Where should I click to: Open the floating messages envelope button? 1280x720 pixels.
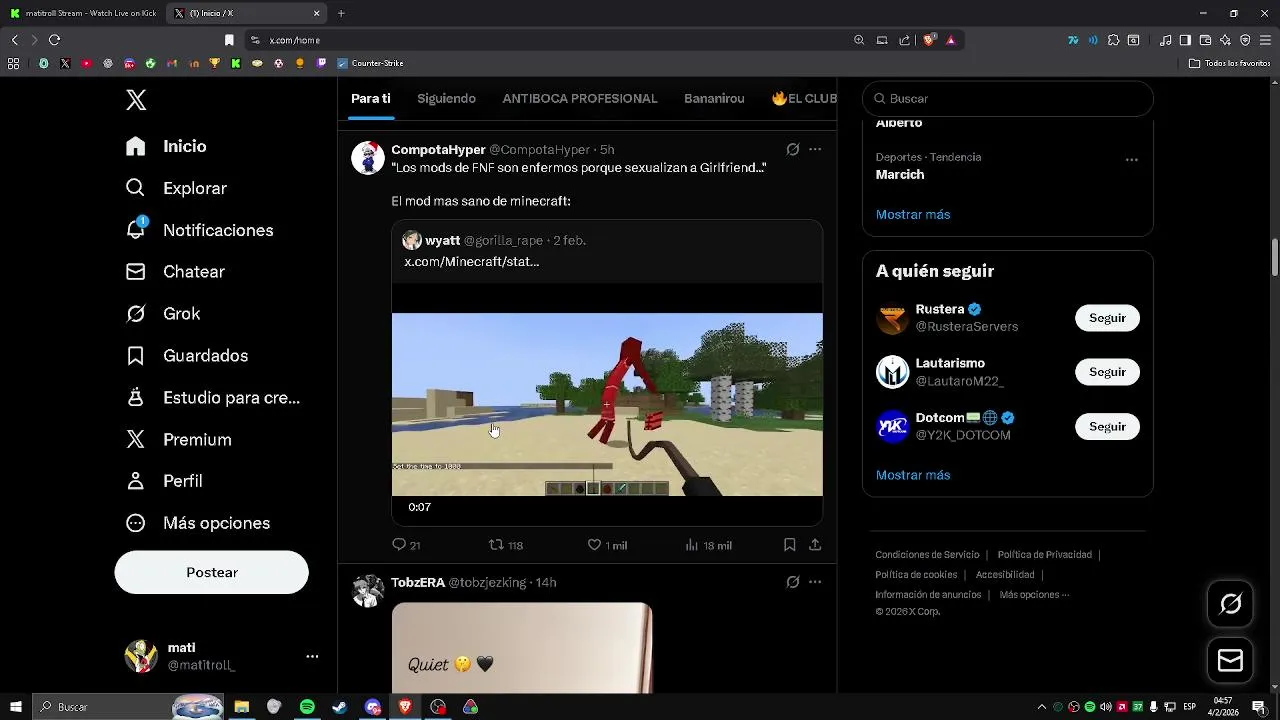(1230, 661)
